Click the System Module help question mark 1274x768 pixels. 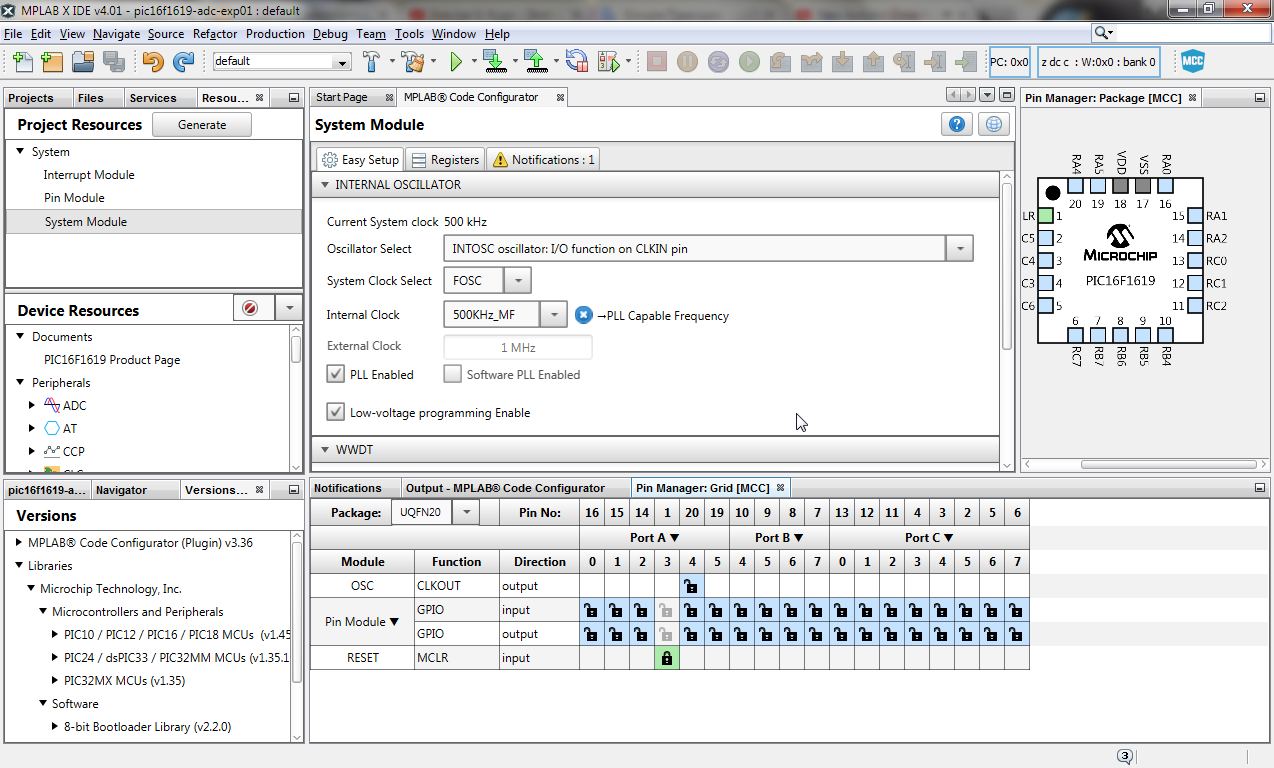[x=956, y=123]
